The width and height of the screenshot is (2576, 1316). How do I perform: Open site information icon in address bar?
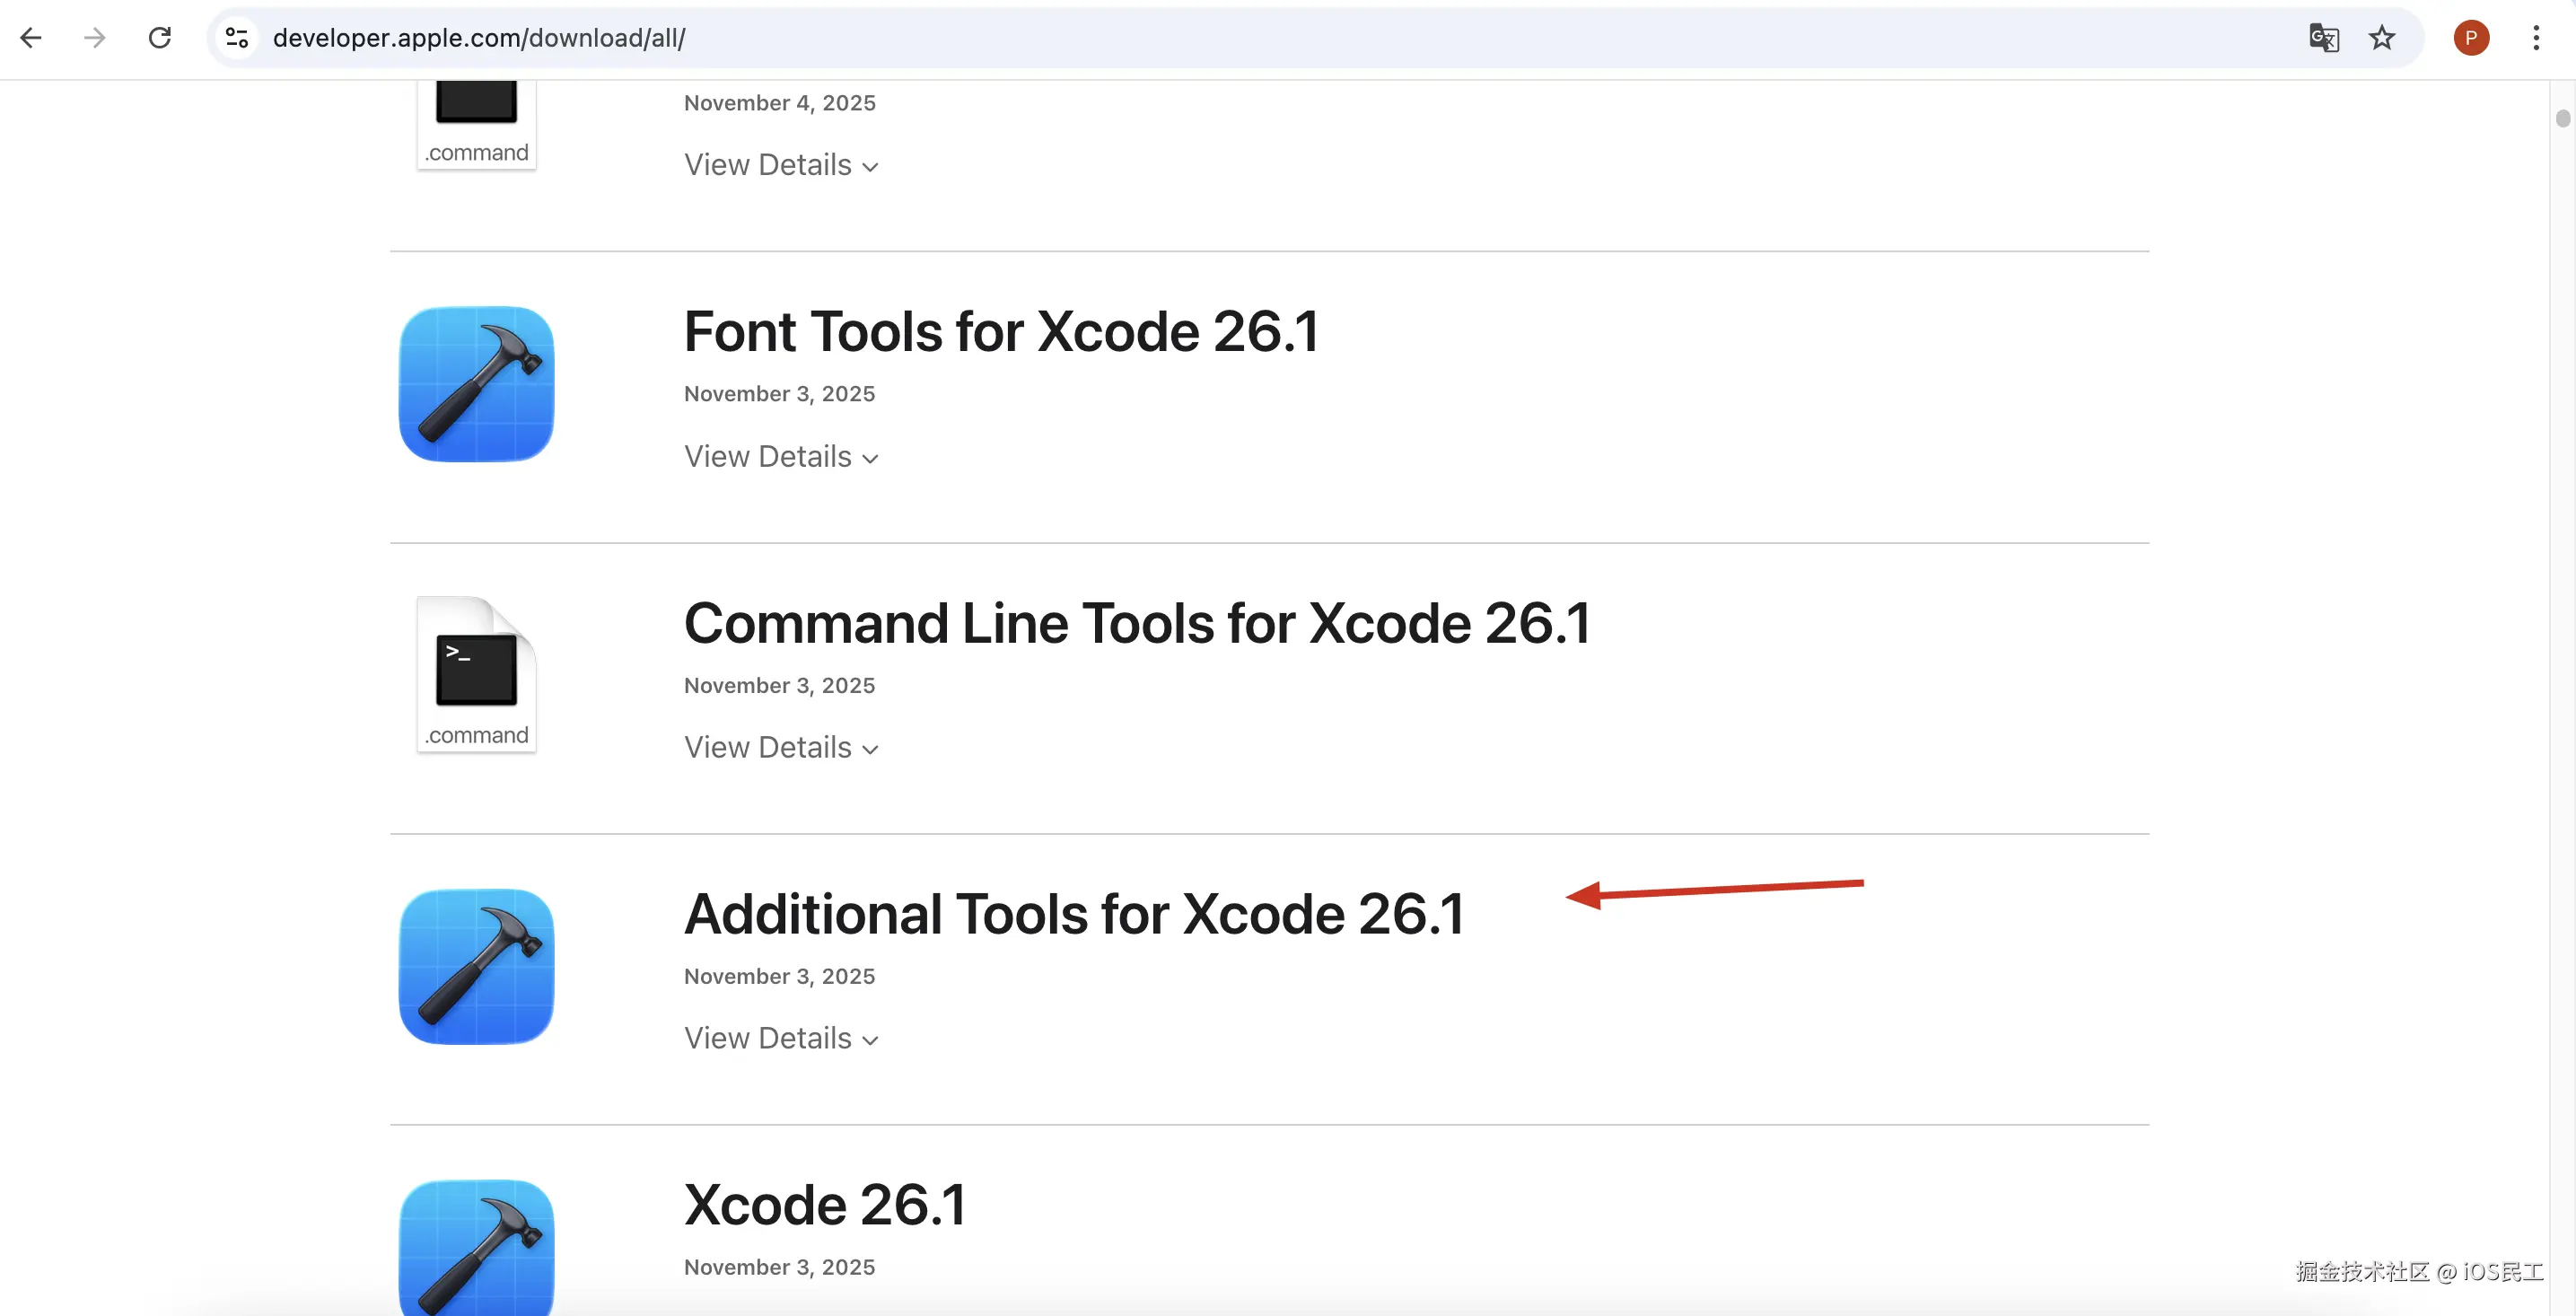click(x=237, y=38)
